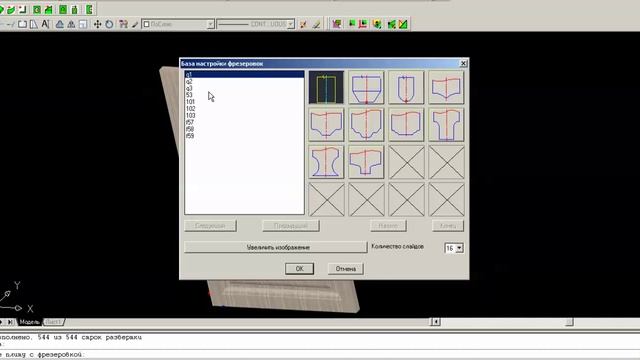This screenshot has width=640, height=360.
Task: Click the 'Увеличить изображение' button
Action: pos(276,247)
